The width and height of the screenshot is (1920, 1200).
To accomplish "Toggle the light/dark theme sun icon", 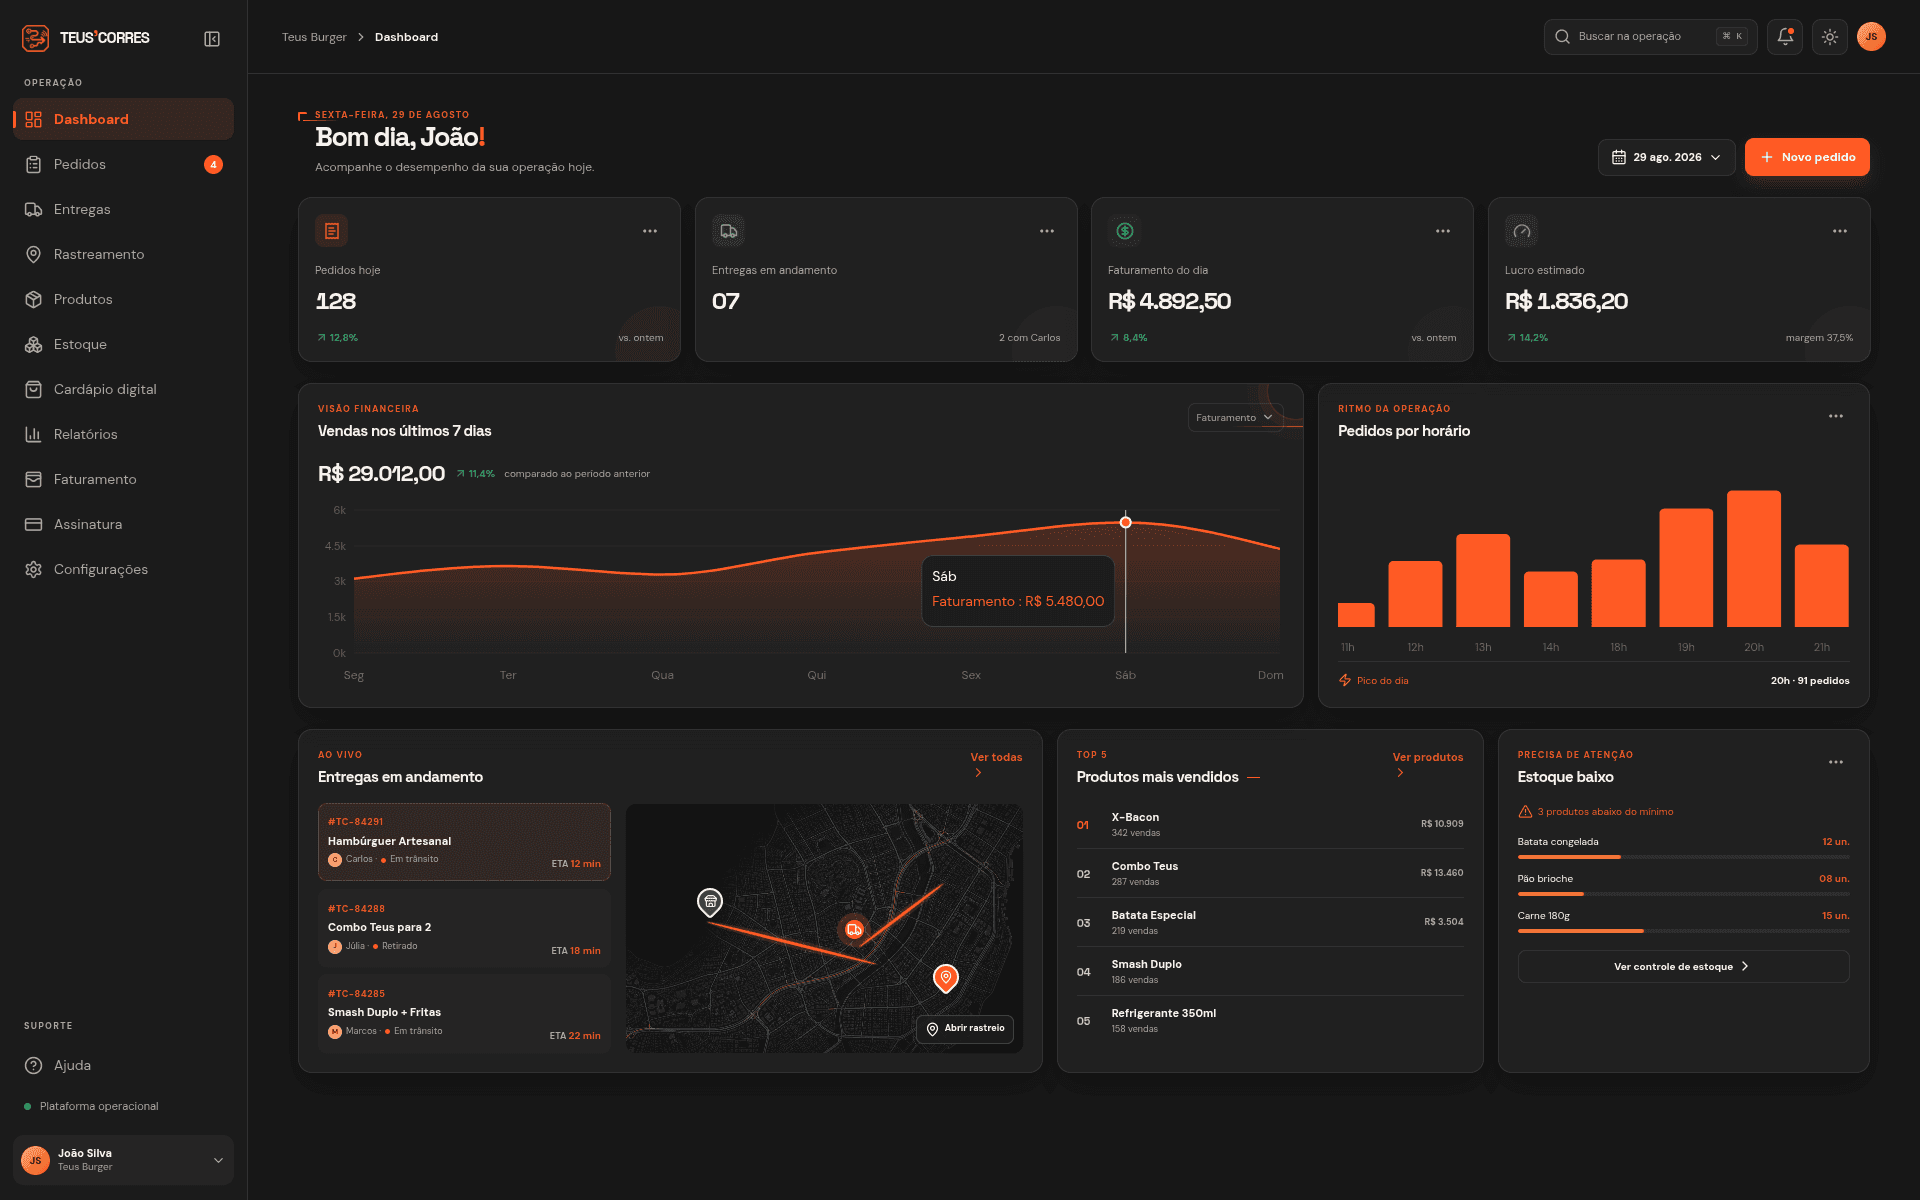I will pyautogui.click(x=1830, y=37).
